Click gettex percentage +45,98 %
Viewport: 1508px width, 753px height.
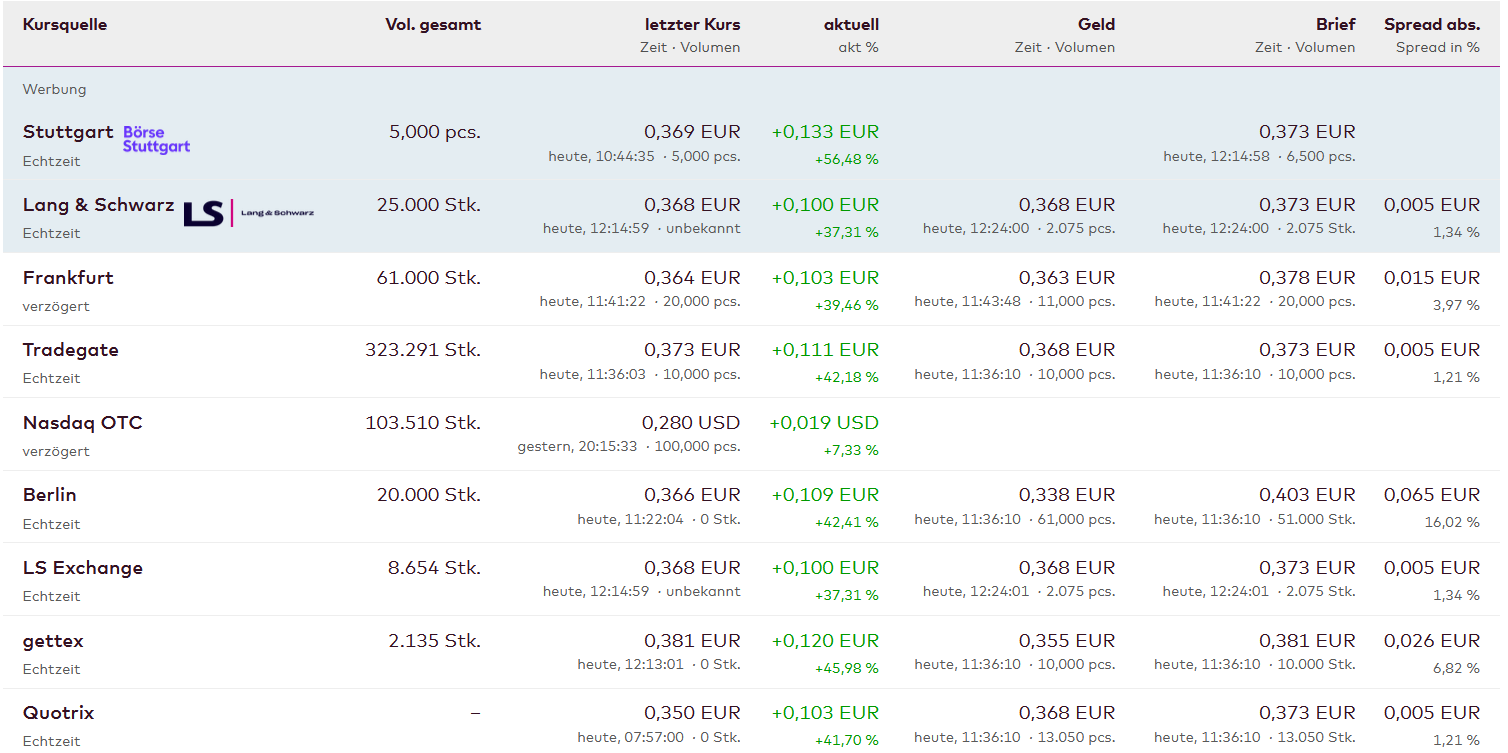(847, 668)
